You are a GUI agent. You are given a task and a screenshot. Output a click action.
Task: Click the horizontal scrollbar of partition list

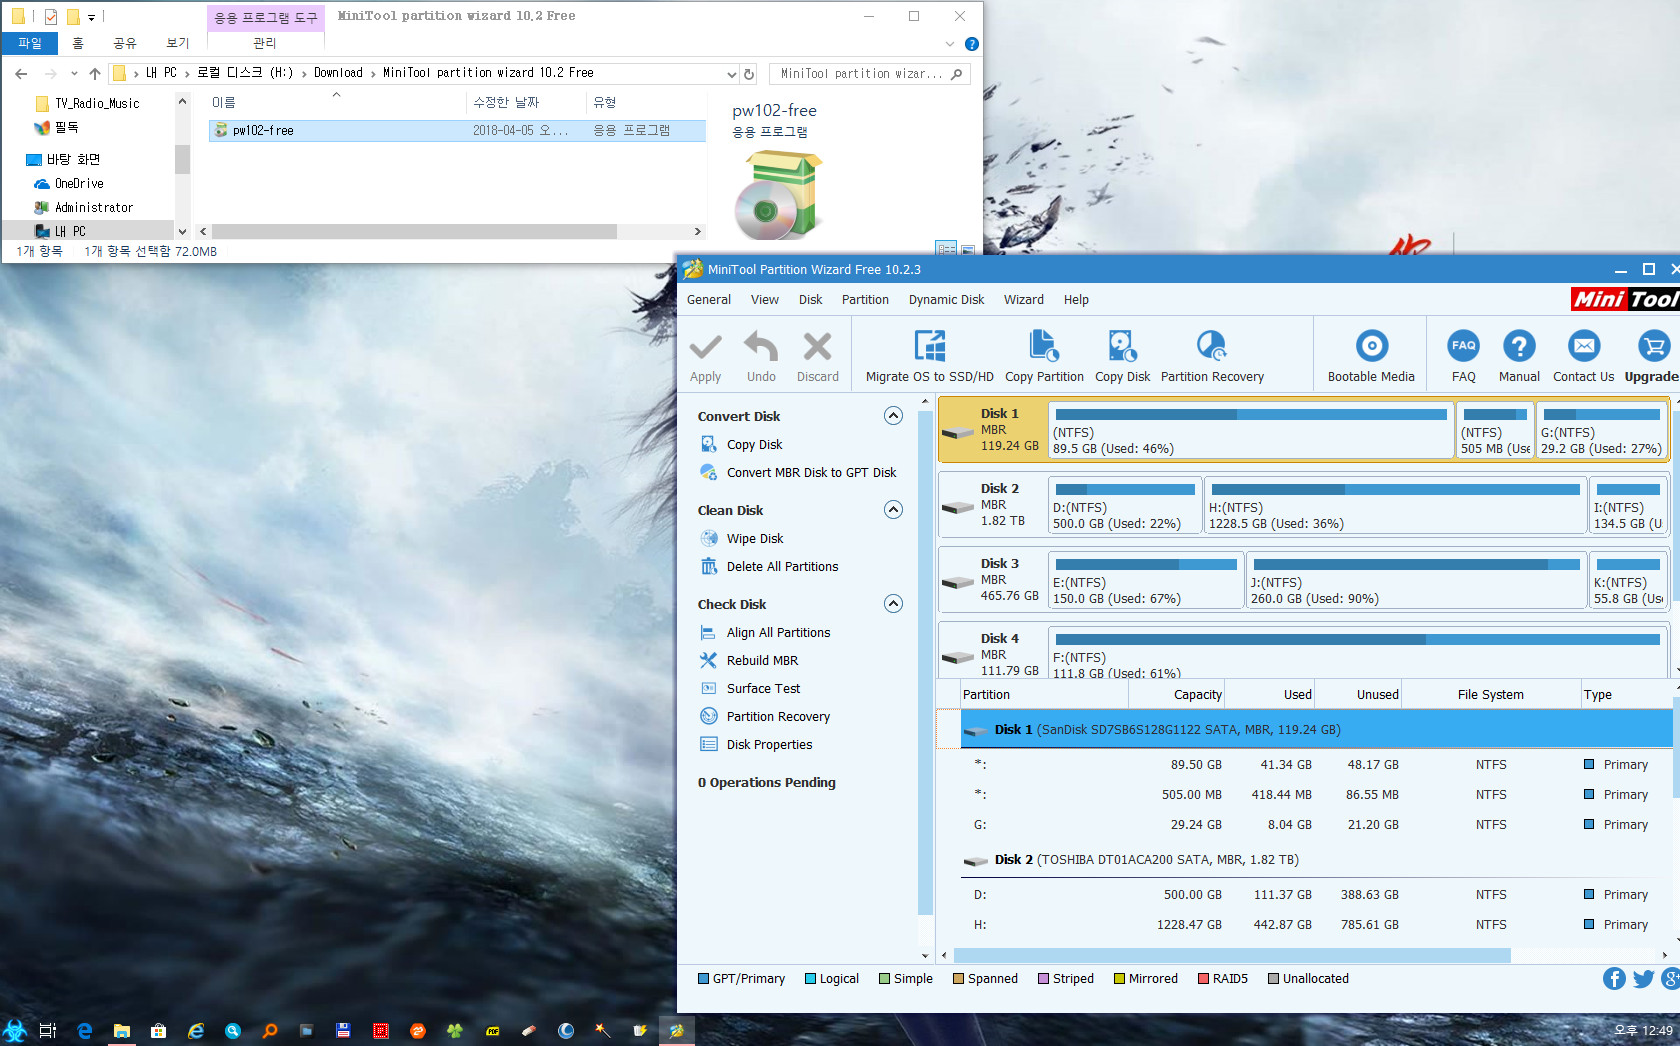pyautogui.click(x=1232, y=956)
